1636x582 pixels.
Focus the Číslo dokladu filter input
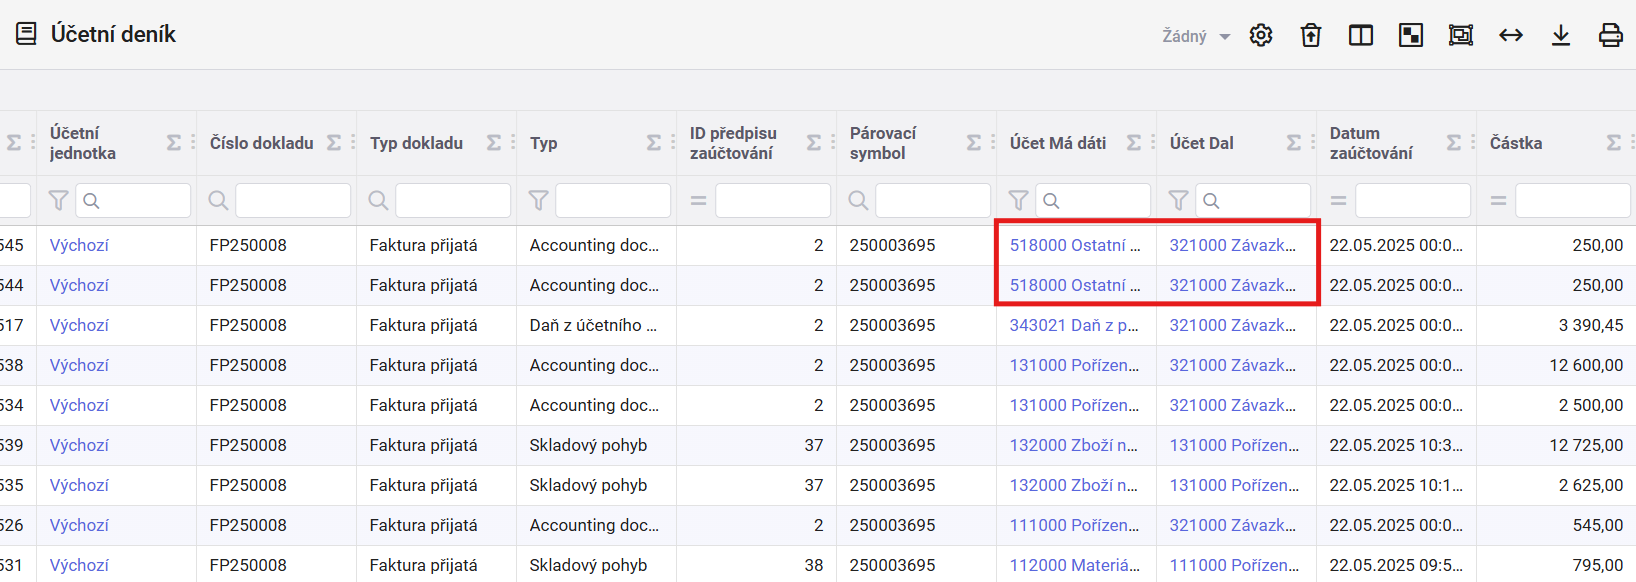[x=293, y=201]
